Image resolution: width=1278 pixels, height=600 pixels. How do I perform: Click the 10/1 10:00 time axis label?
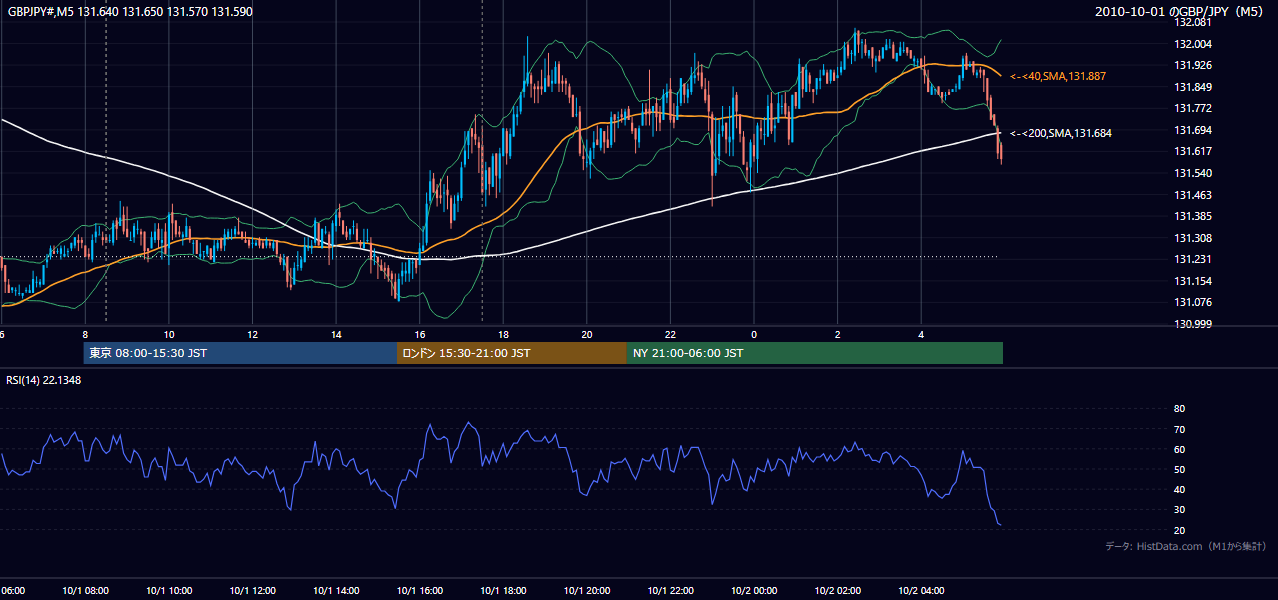(169, 590)
